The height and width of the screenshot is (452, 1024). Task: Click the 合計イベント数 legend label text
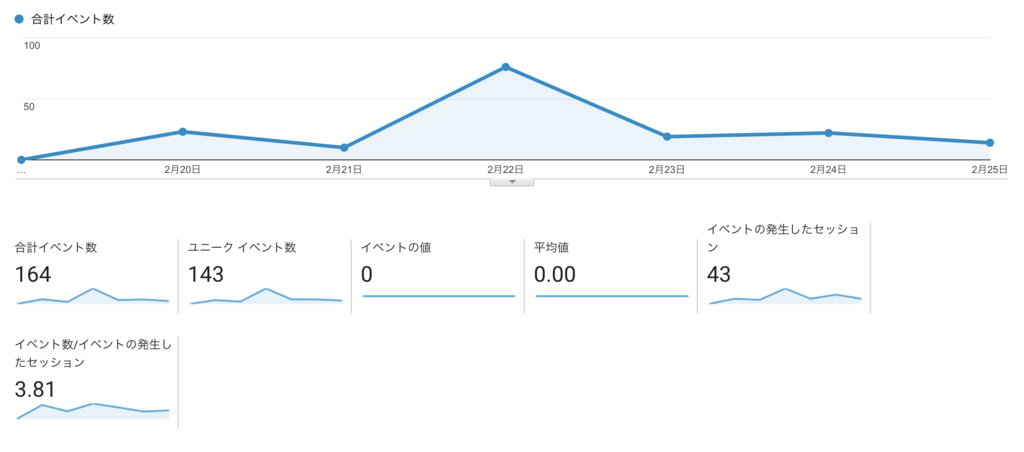click(x=72, y=20)
